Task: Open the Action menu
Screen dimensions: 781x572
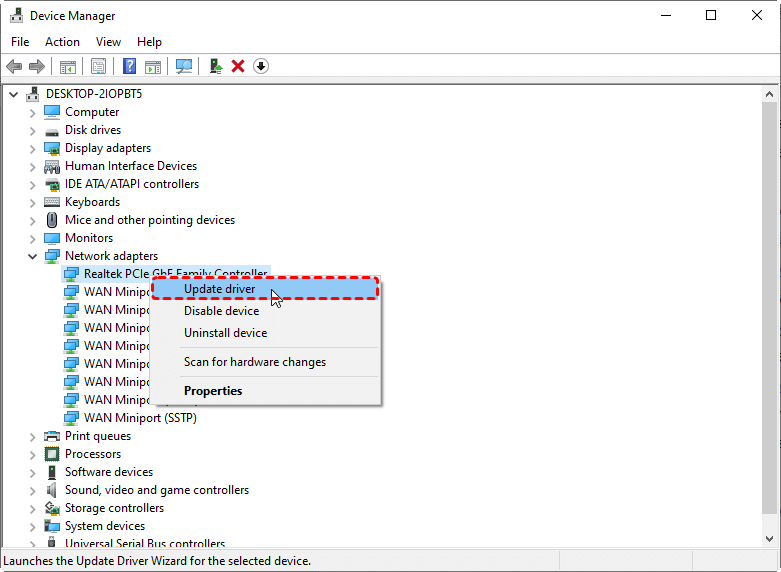Action: pyautogui.click(x=62, y=42)
